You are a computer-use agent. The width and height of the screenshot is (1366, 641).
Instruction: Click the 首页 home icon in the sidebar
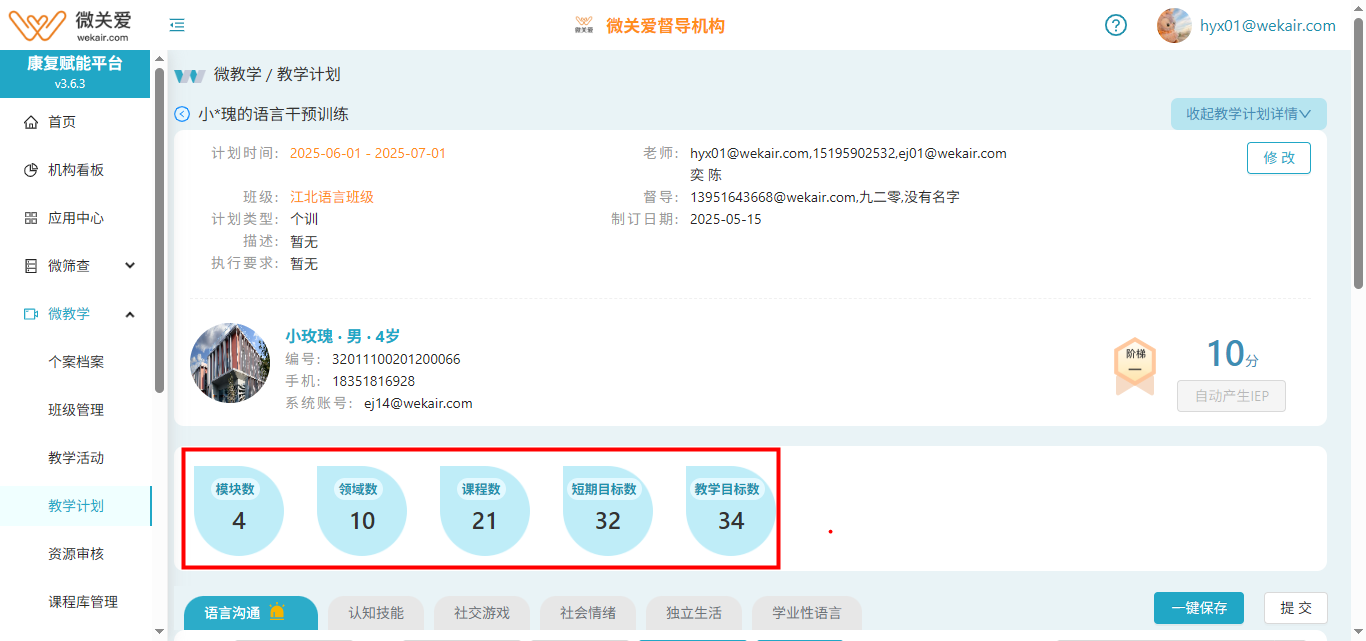[x=31, y=122]
